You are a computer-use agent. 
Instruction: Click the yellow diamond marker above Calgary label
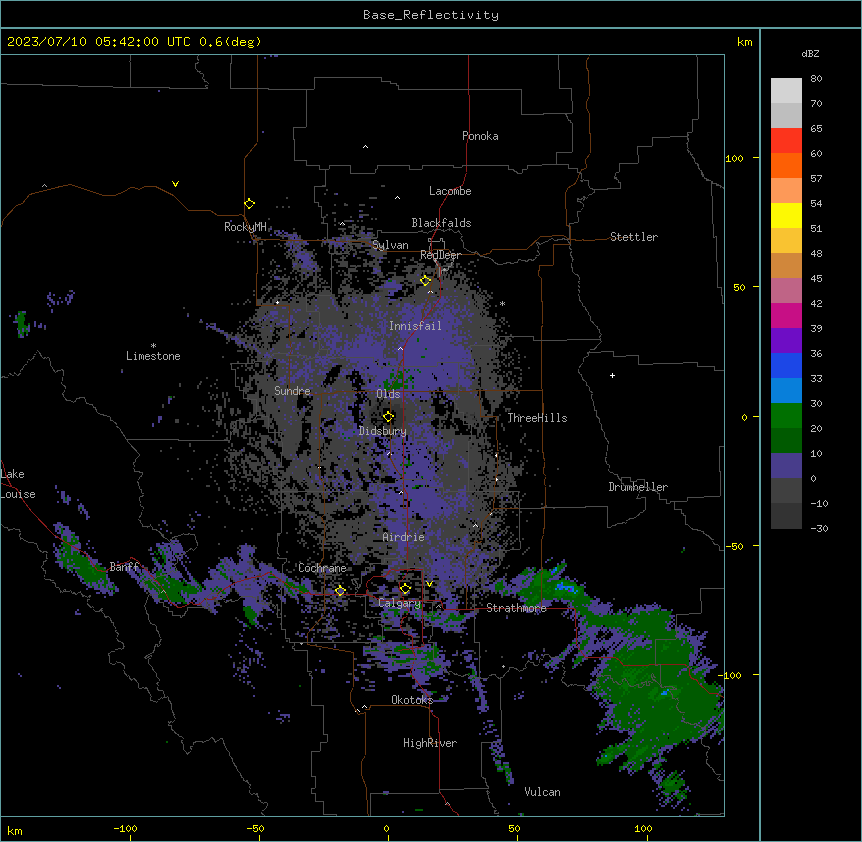click(405, 589)
